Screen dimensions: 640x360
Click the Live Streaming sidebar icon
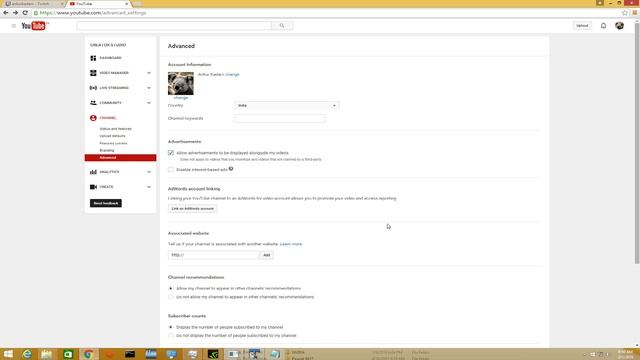(93, 88)
